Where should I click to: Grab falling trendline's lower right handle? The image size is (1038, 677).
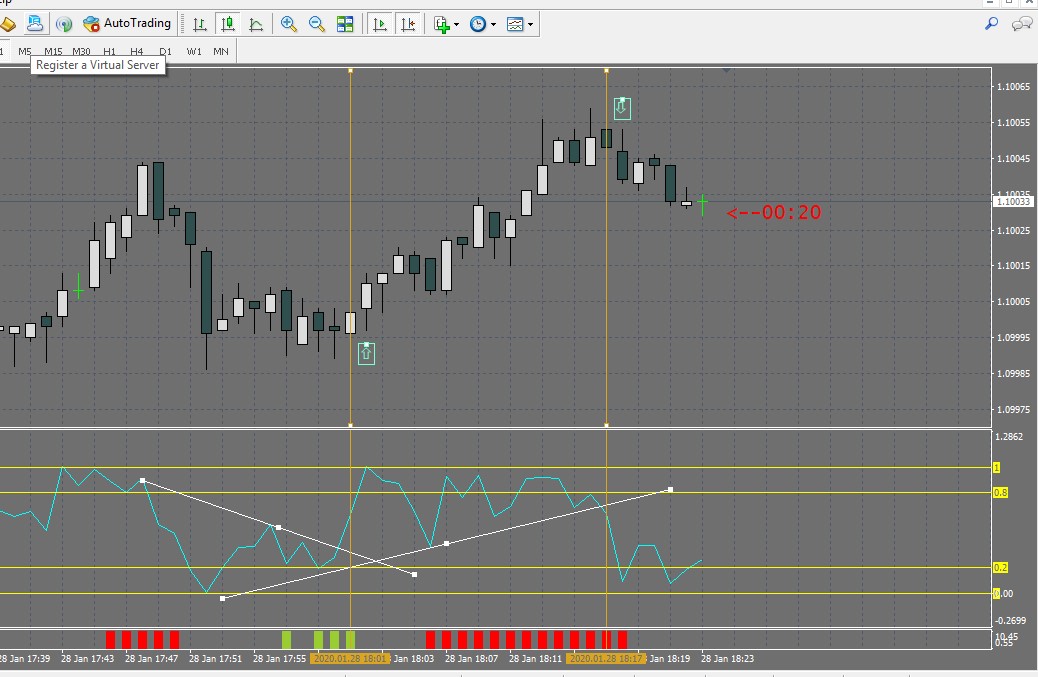click(x=414, y=574)
